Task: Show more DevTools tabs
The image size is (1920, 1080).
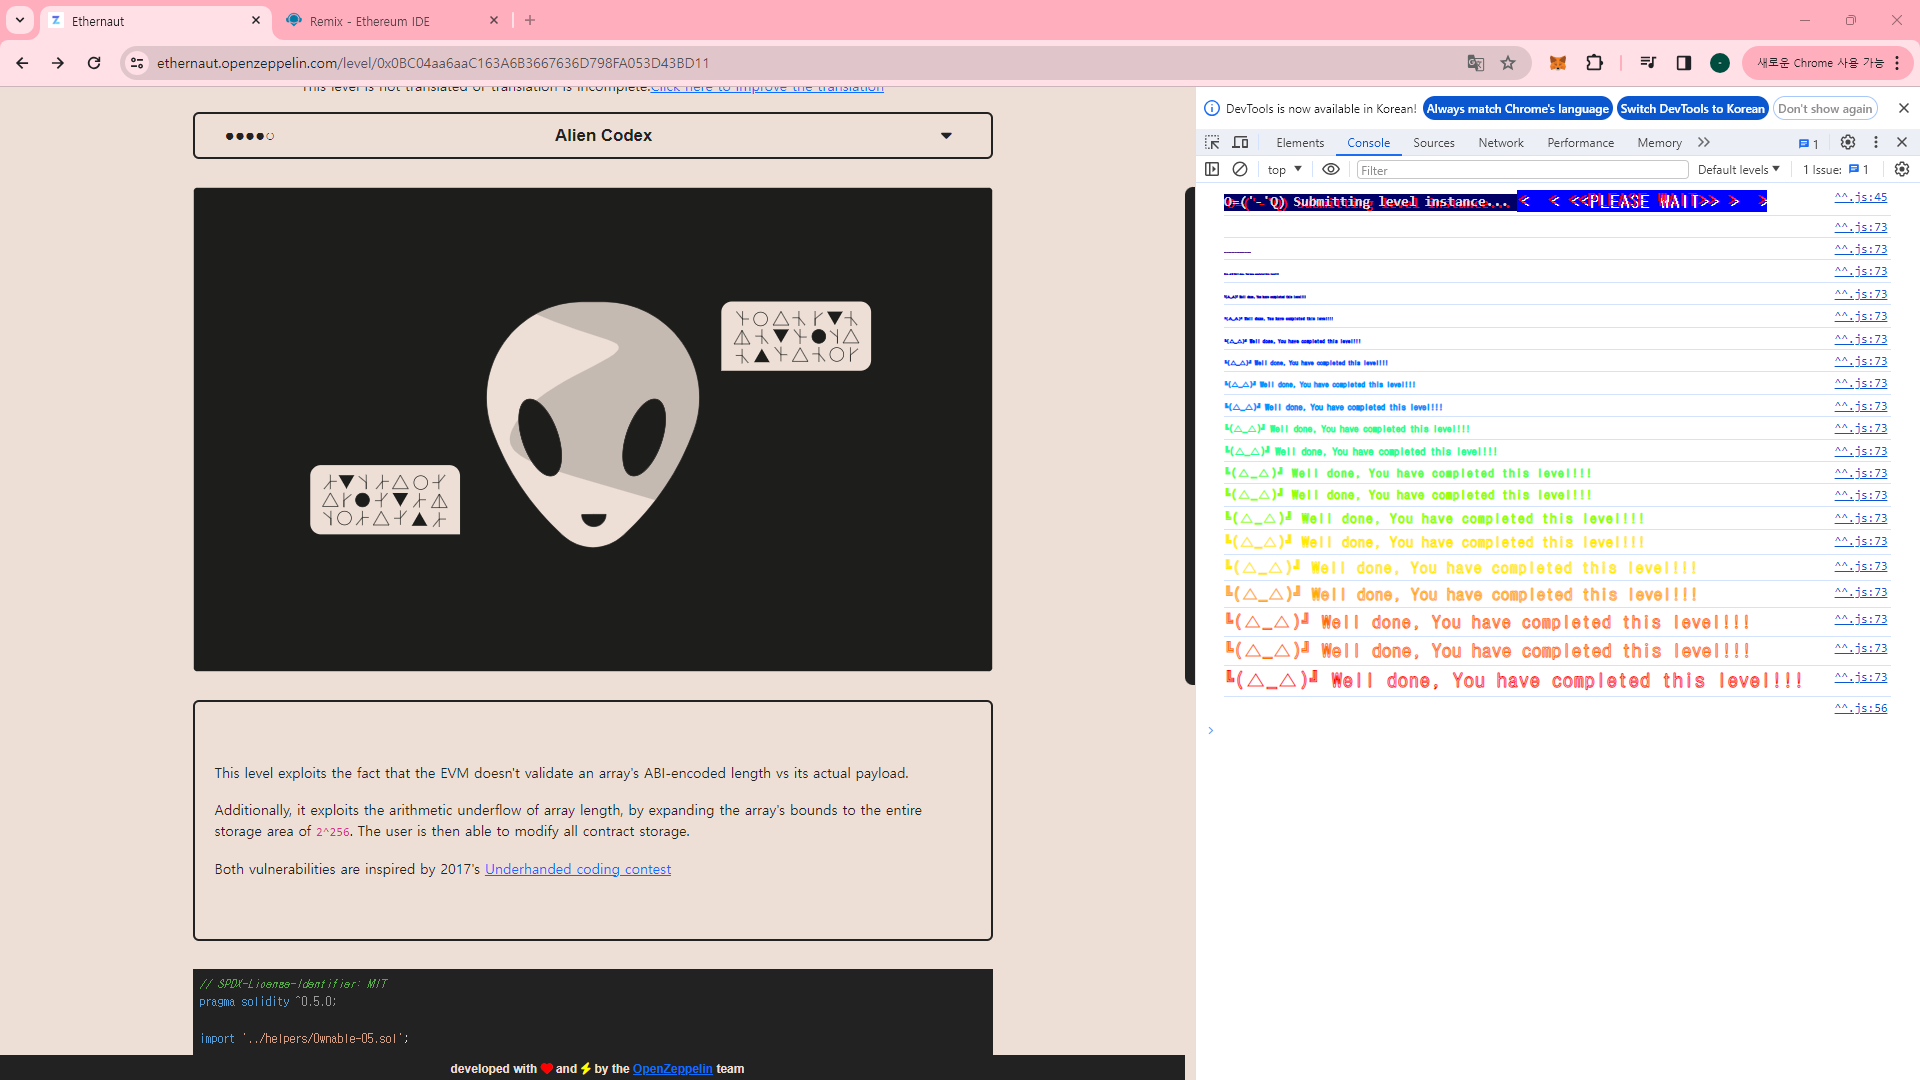Action: click(x=1704, y=142)
